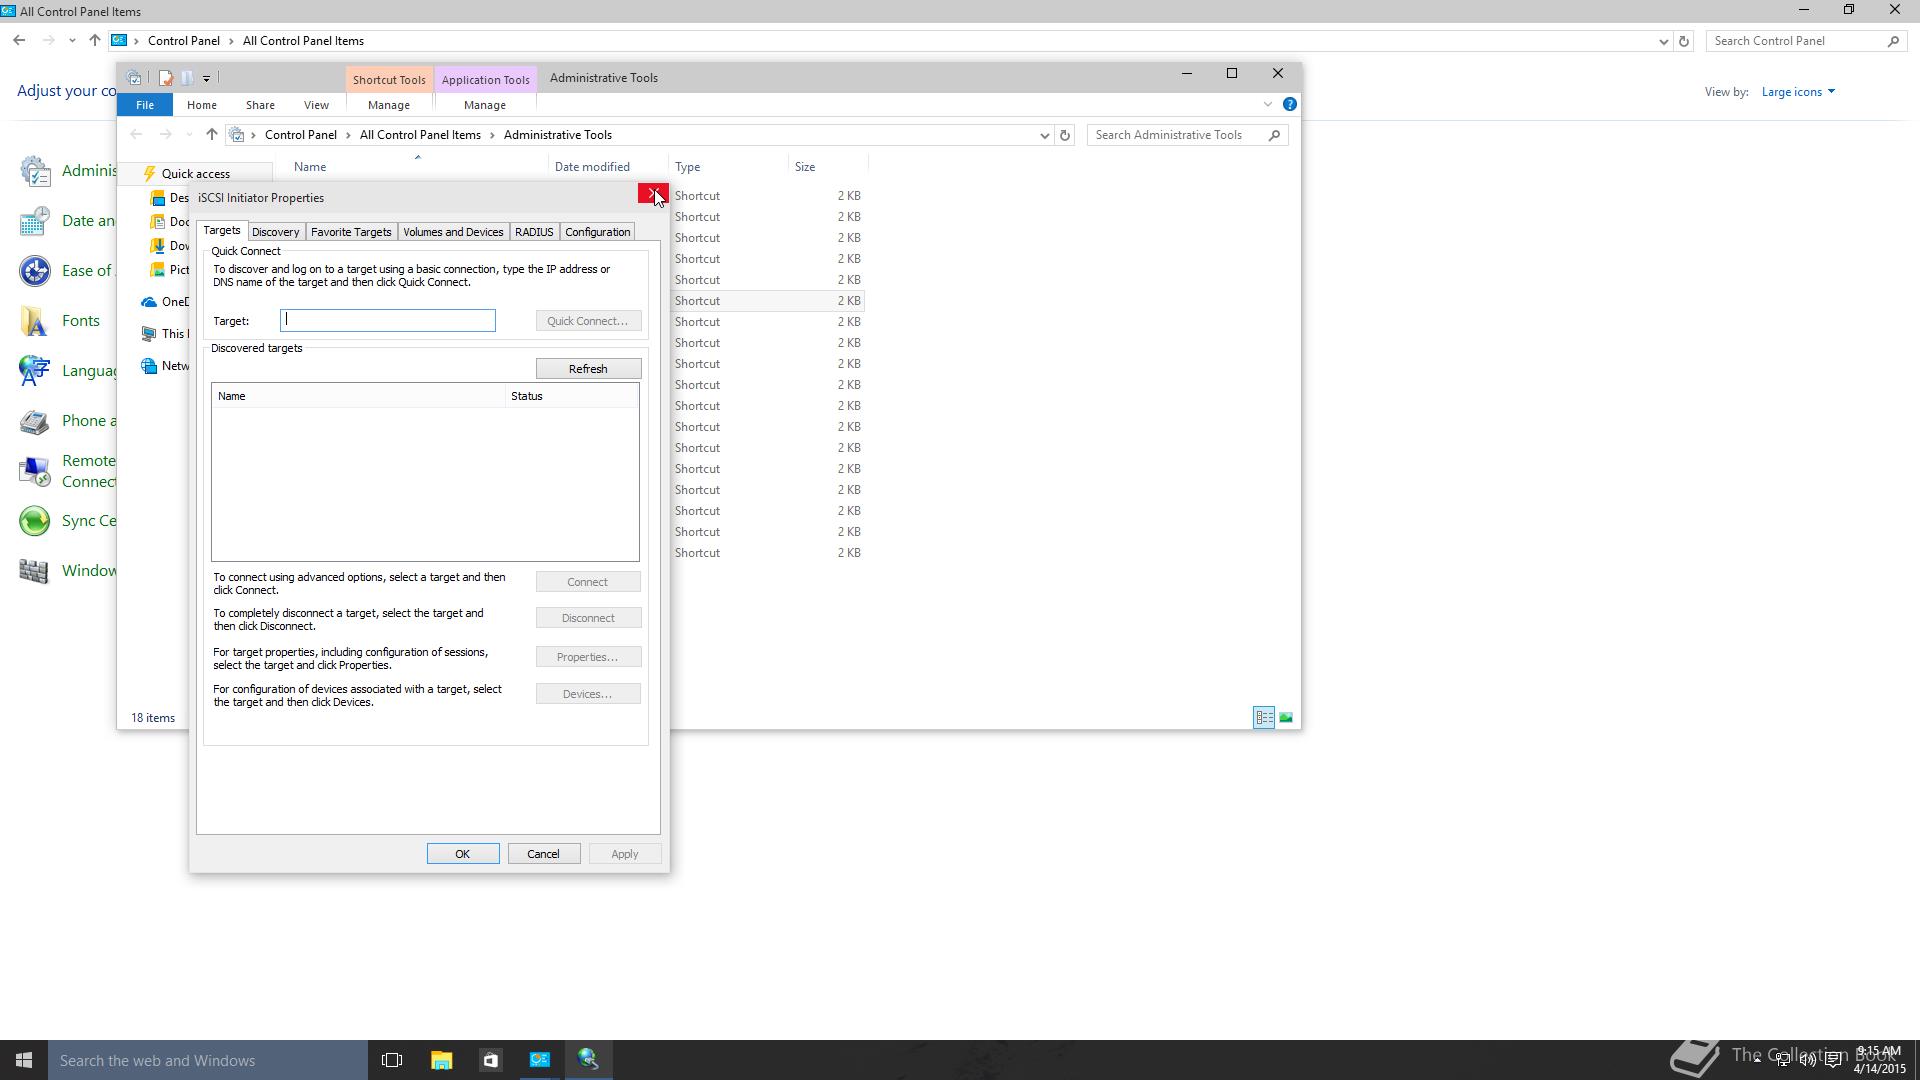The width and height of the screenshot is (1920, 1080).
Task: Click OK in iSCSI Initiator Properties
Action: (463, 854)
